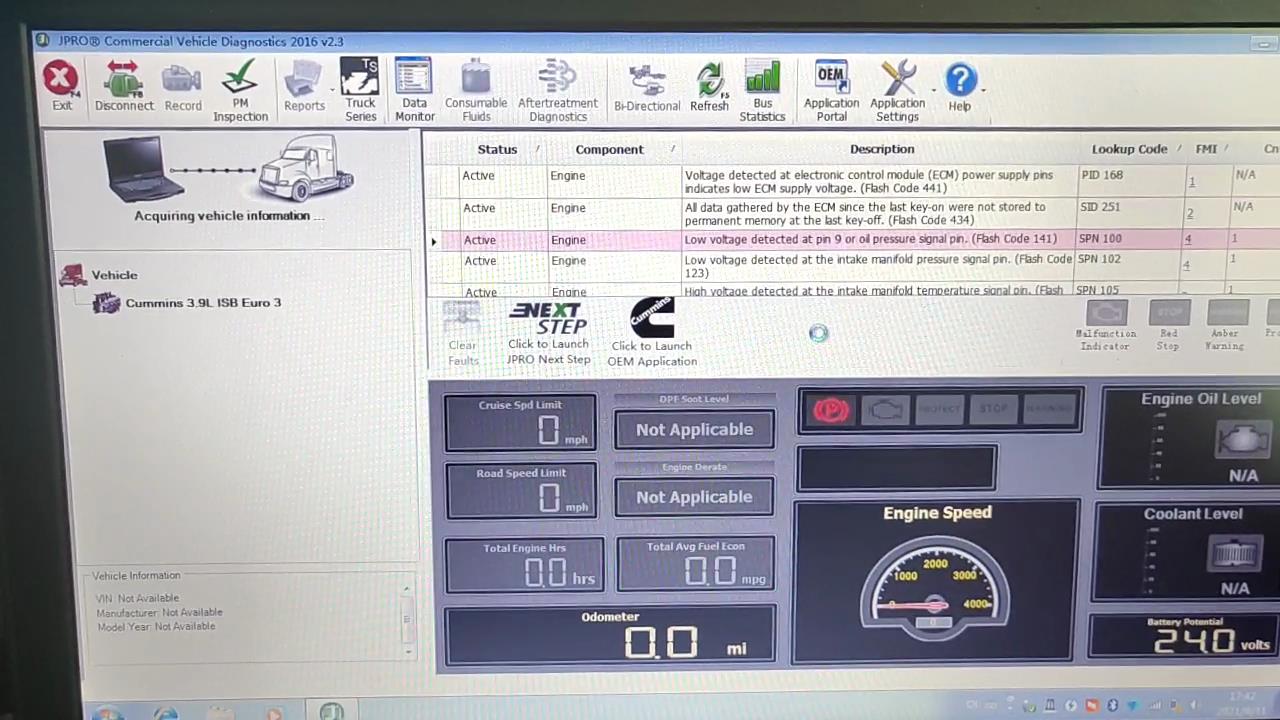Launch the Cummins OEM Application
The height and width of the screenshot is (720, 1280).
pos(652,334)
